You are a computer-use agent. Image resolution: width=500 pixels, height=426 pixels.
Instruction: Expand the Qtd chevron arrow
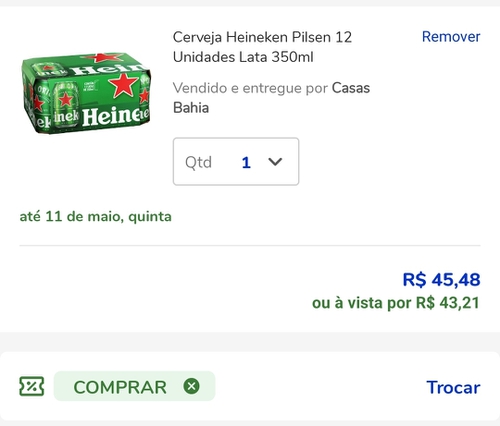pyautogui.click(x=275, y=162)
